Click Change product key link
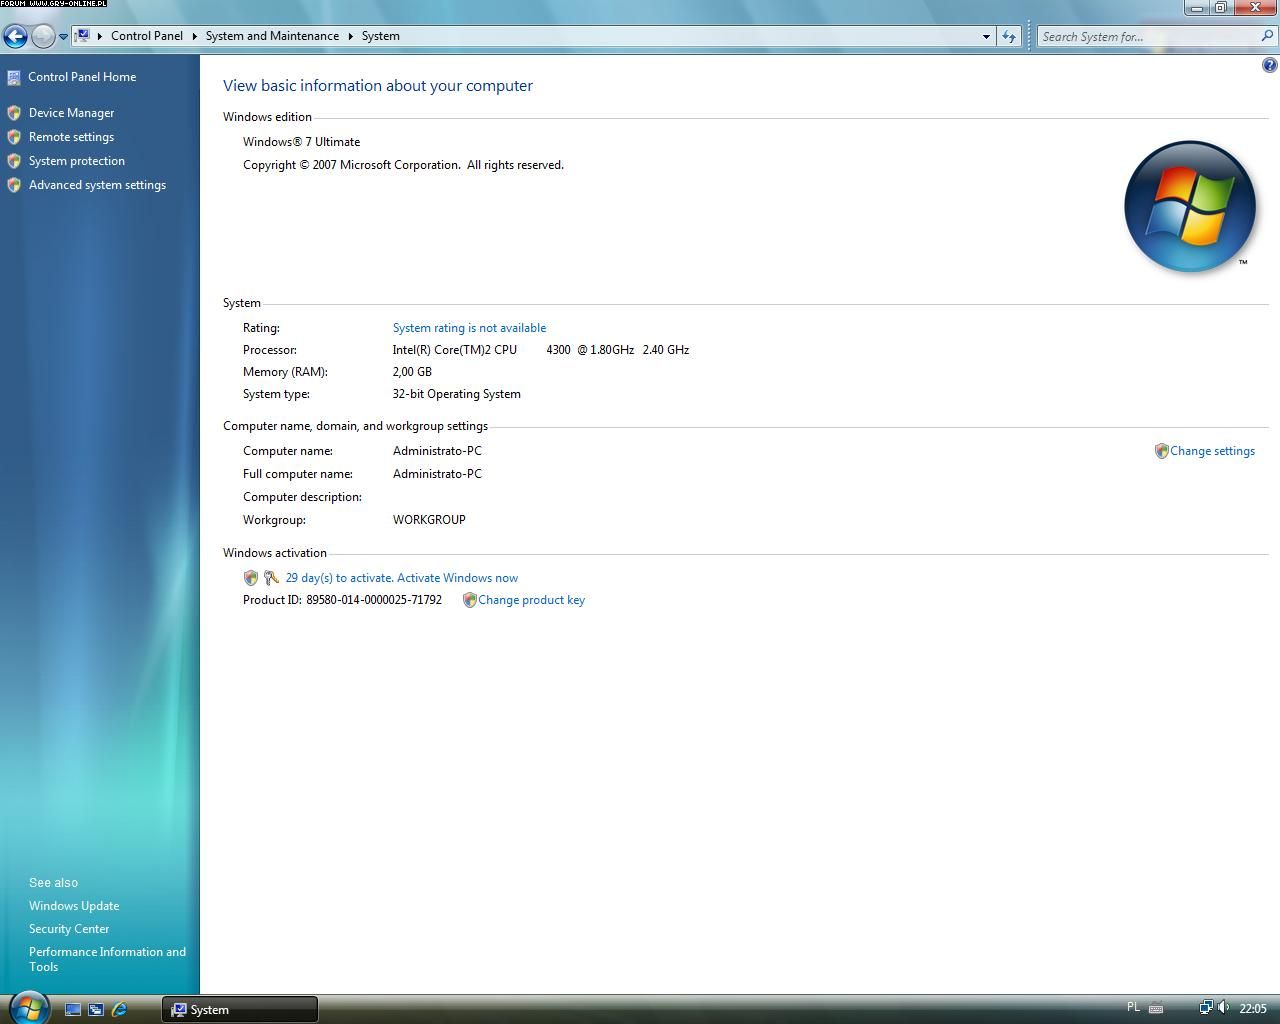 click(531, 600)
